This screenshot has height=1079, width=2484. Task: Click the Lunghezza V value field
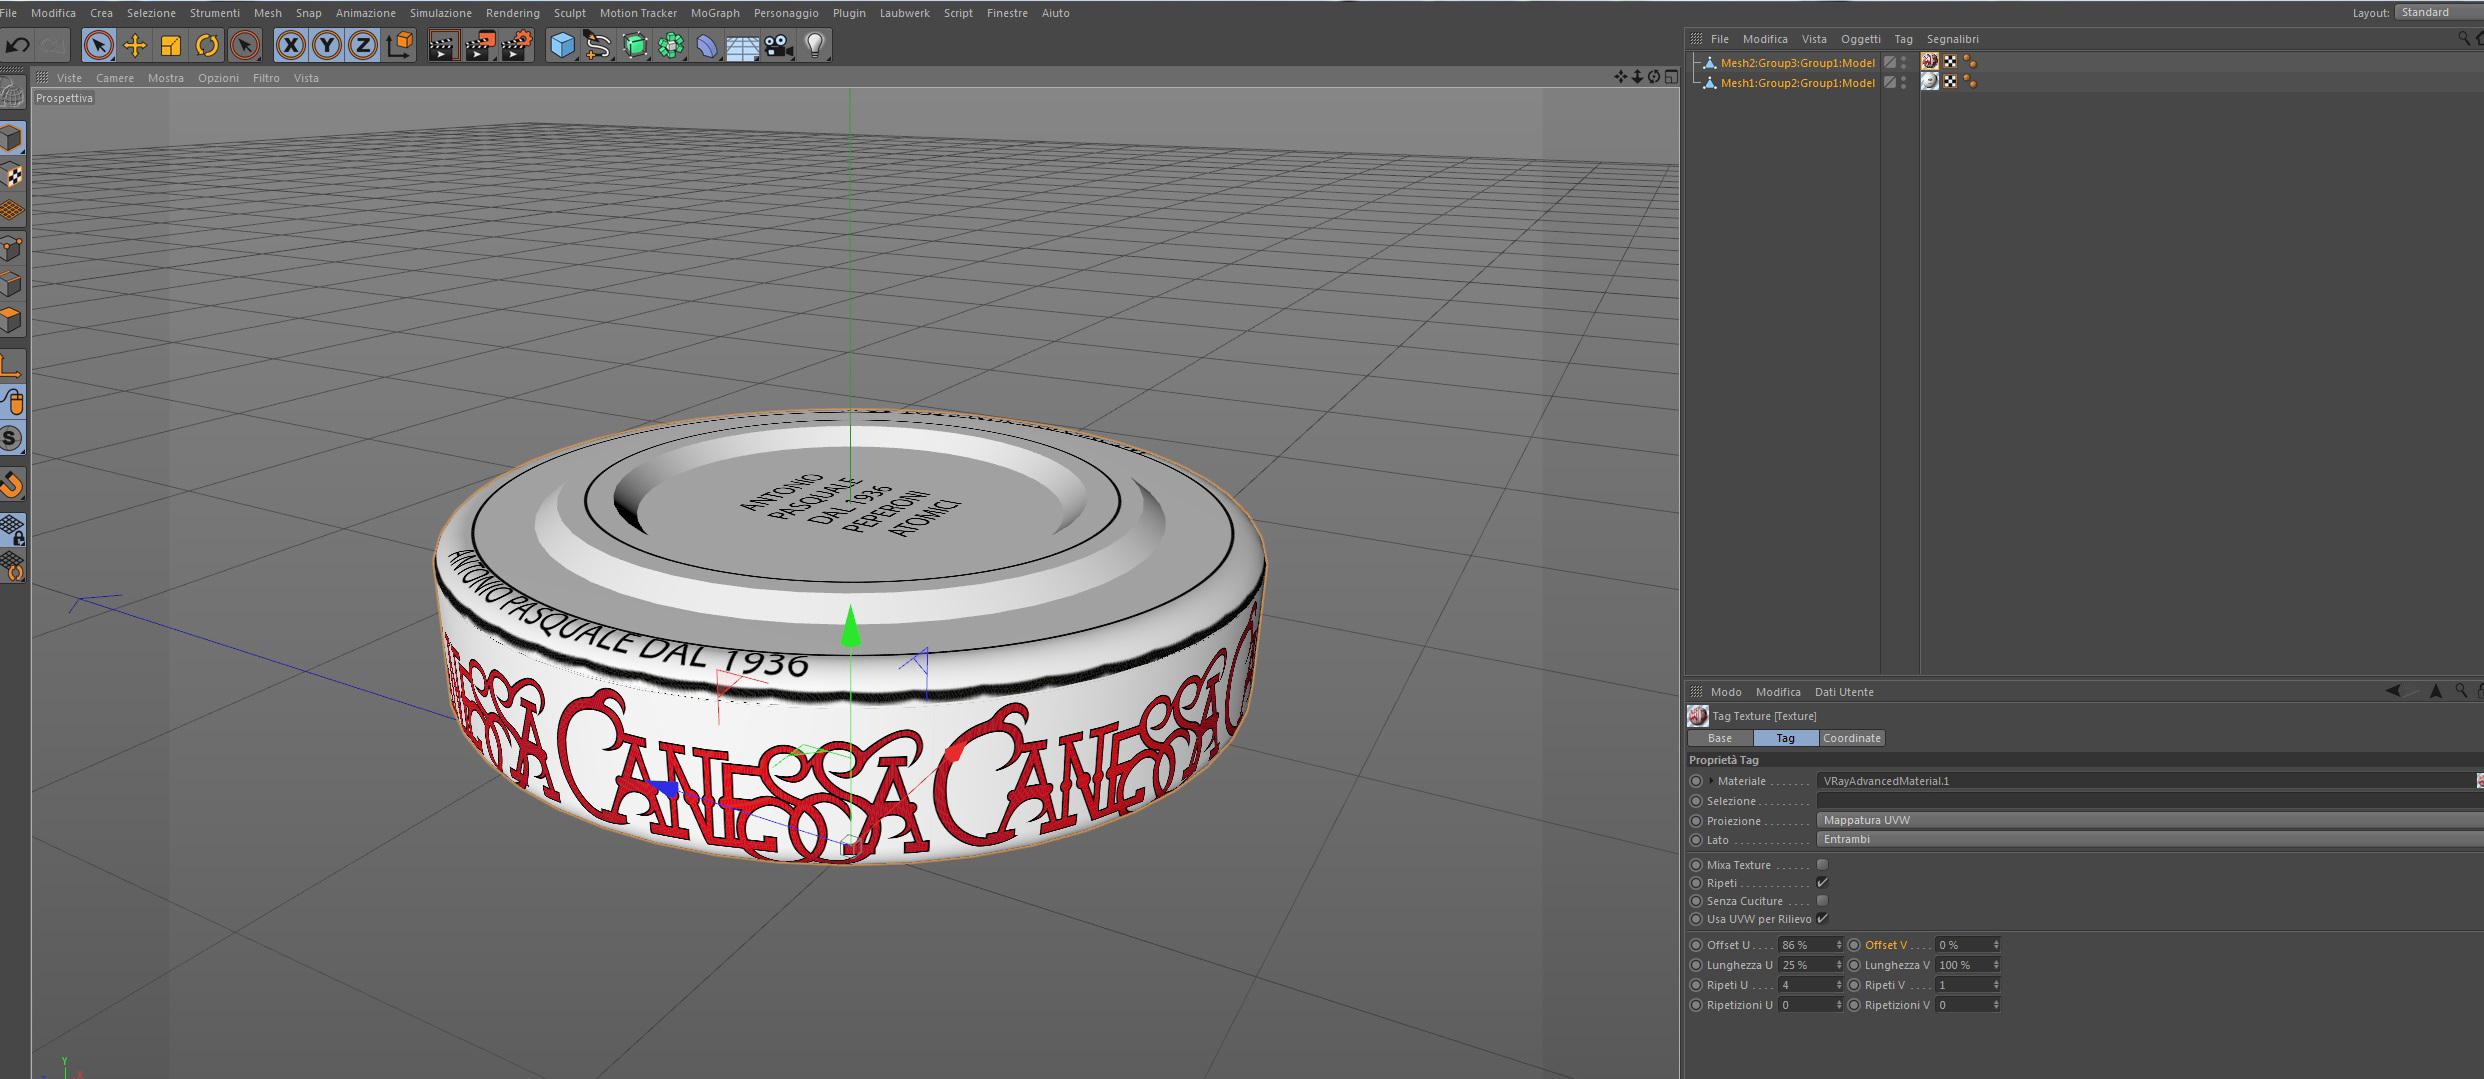pos(1962,965)
